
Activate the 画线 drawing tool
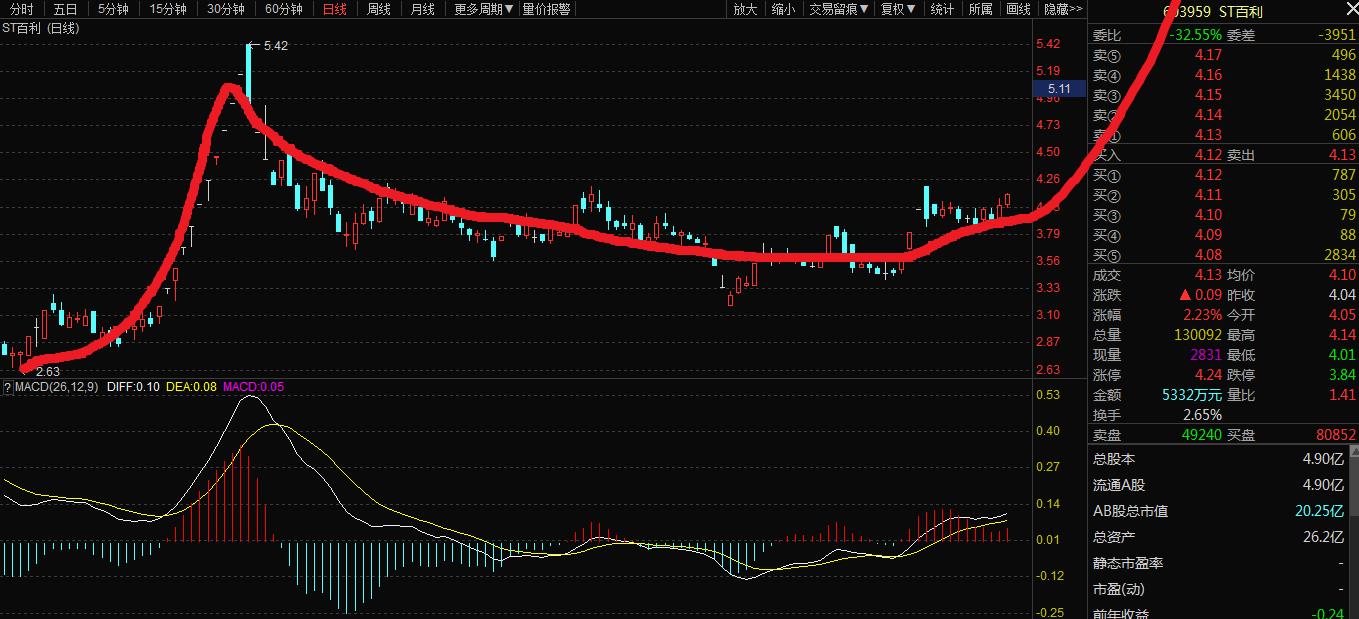point(1018,9)
